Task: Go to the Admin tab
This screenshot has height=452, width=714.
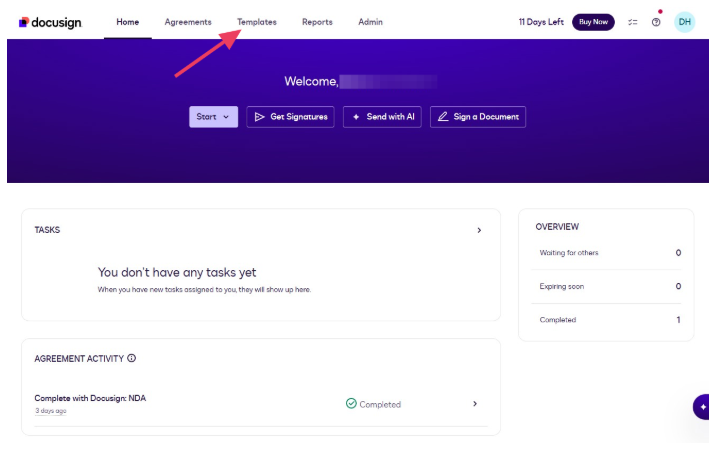Action: pos(370,22)
